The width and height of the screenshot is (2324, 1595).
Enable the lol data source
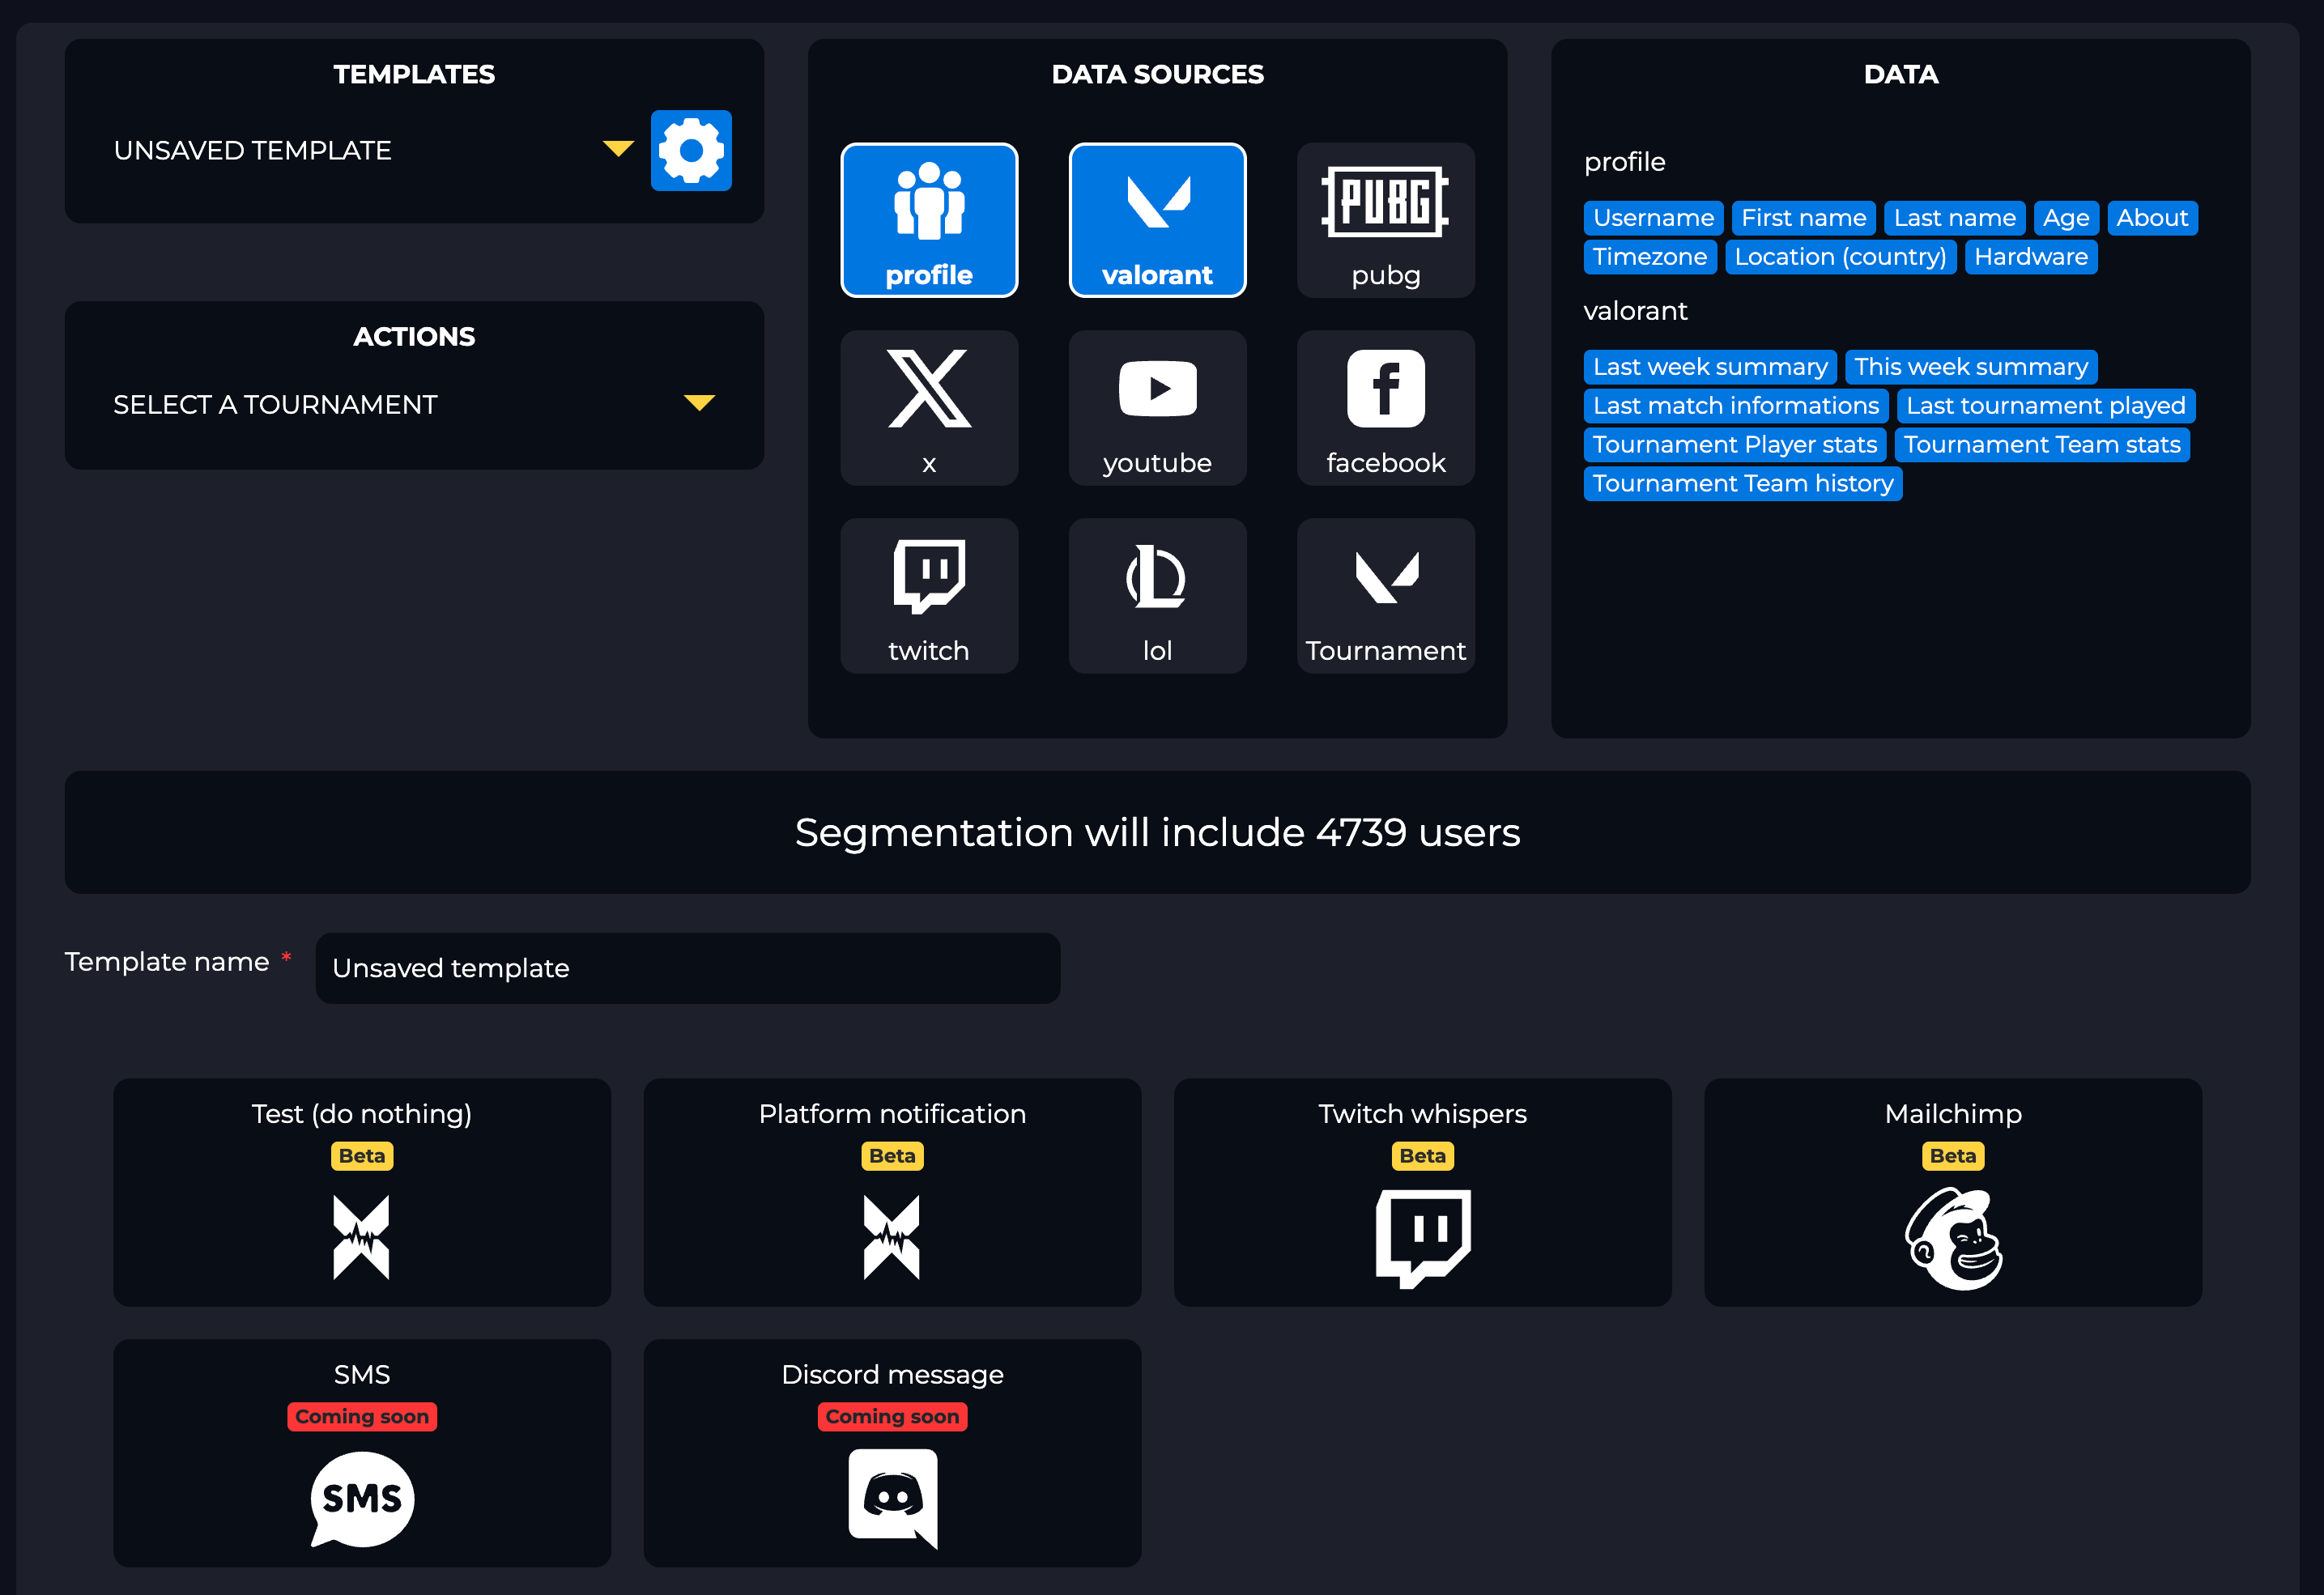tap(1157, 596)
